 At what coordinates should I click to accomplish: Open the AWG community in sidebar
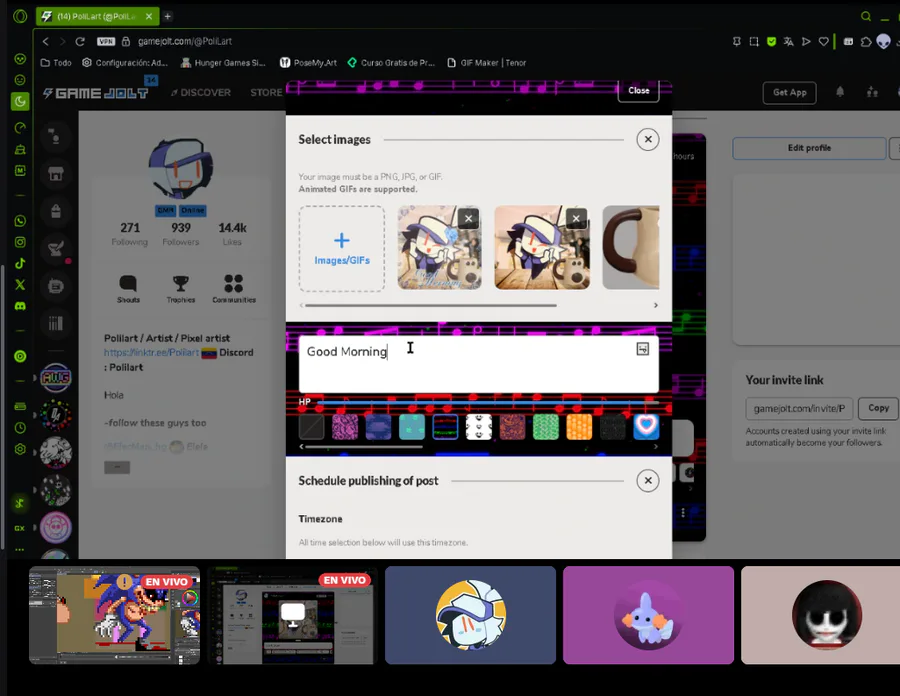point(56,378)
